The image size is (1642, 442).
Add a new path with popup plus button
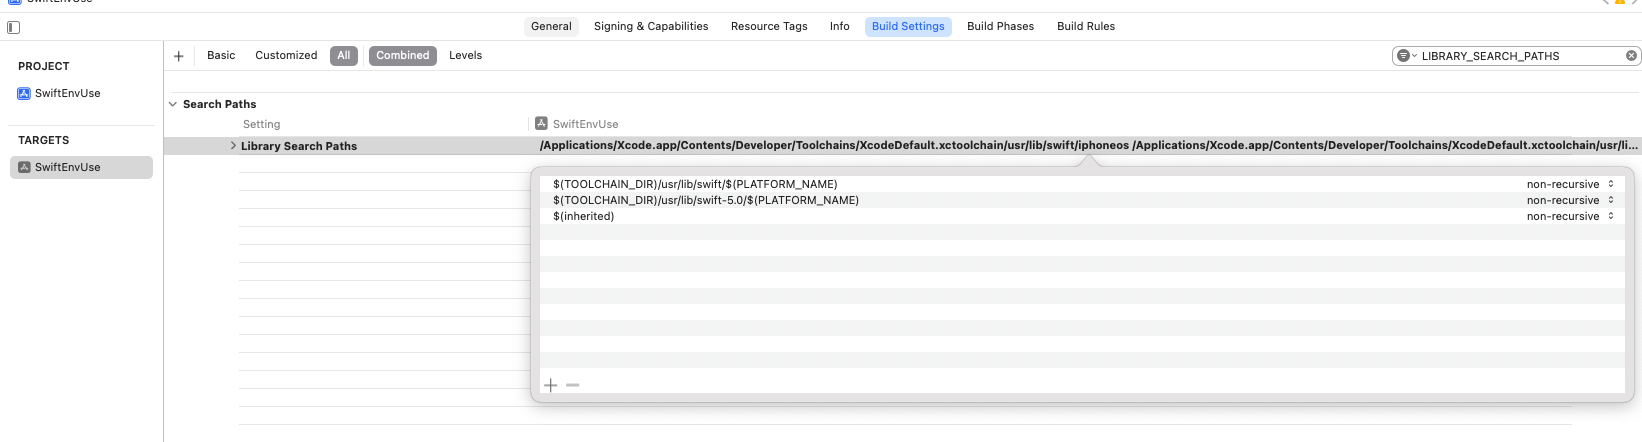click(550, 385)
